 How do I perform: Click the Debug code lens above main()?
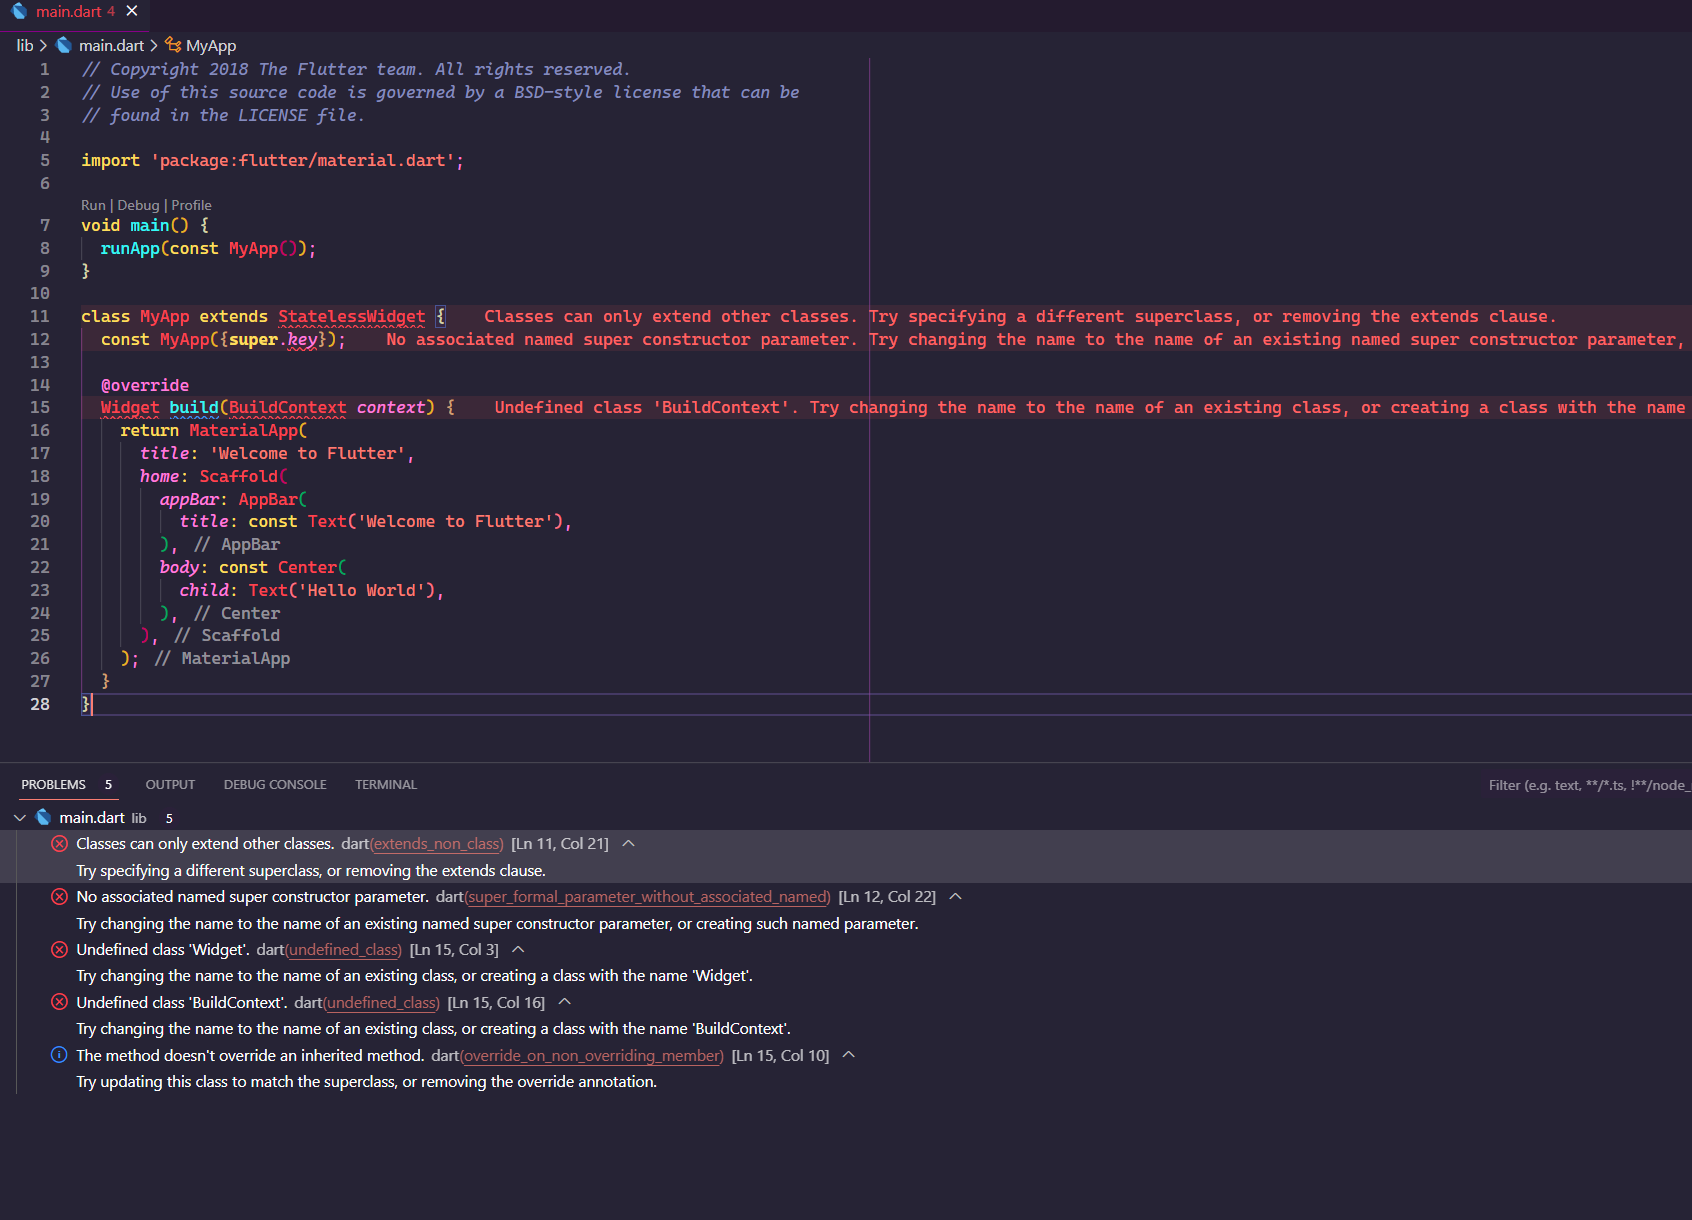(138, 205)
